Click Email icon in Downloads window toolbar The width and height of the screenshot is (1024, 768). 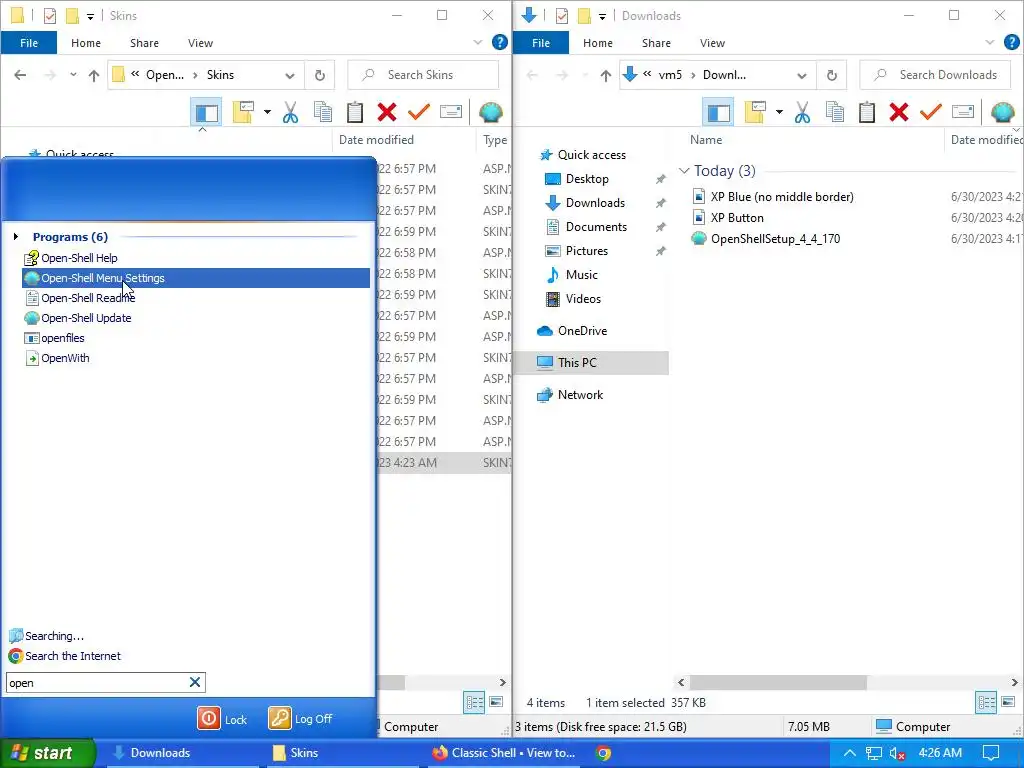coord(963,112)
